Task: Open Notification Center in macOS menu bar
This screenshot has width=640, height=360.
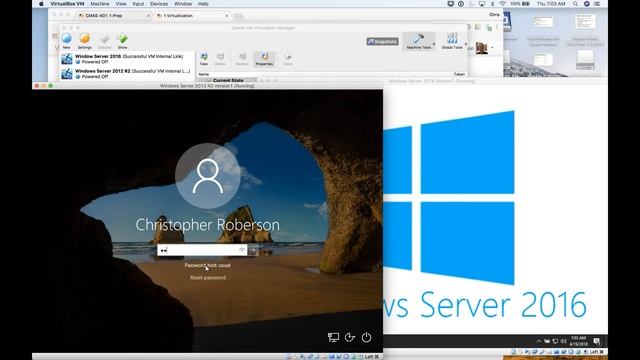Action: pos(597,4)
